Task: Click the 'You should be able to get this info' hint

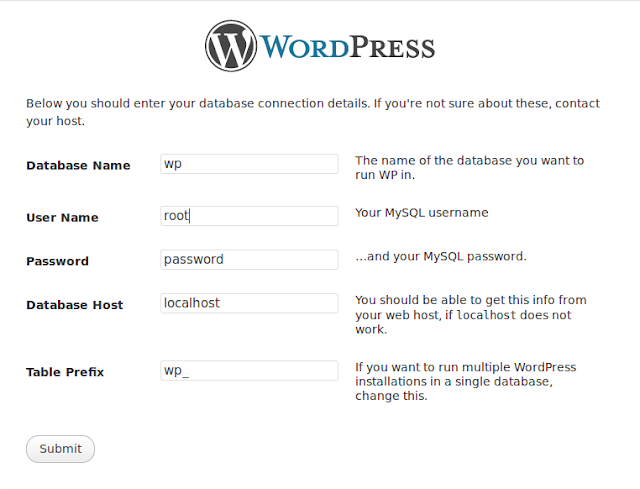Action: tap(471, 315)
